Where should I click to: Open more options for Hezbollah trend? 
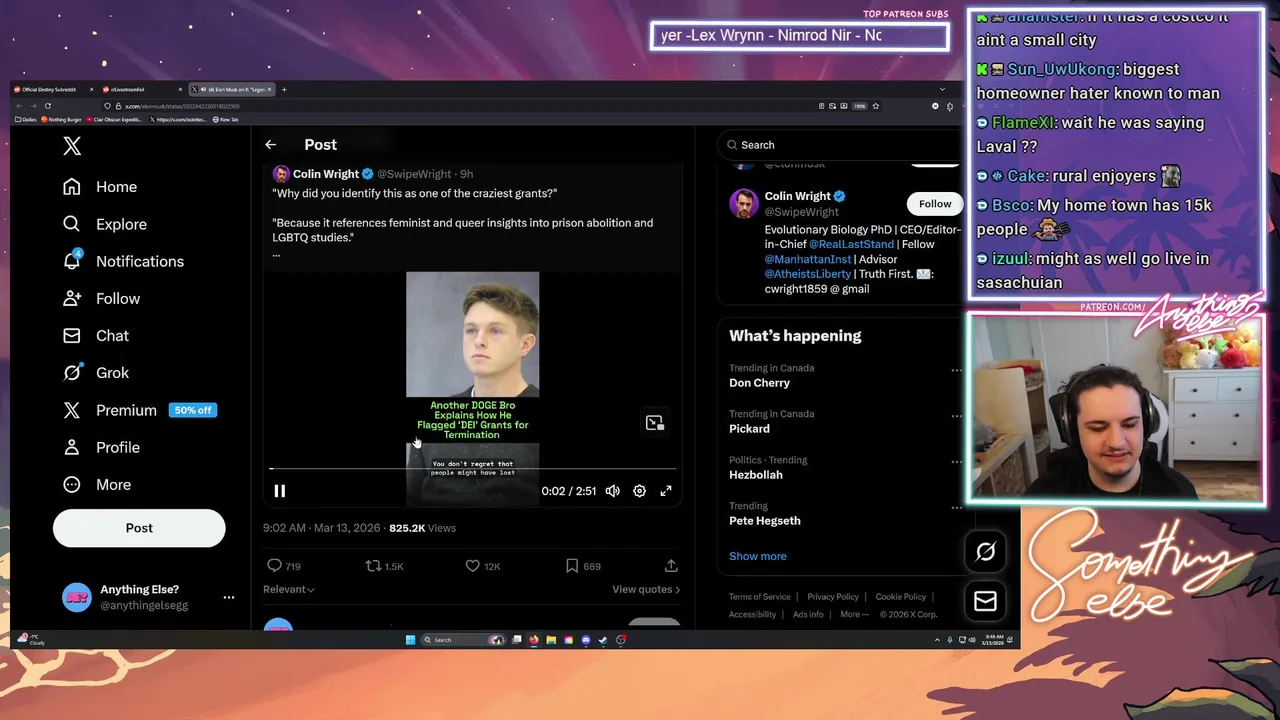pyautogui.click(x=956, y=462)
